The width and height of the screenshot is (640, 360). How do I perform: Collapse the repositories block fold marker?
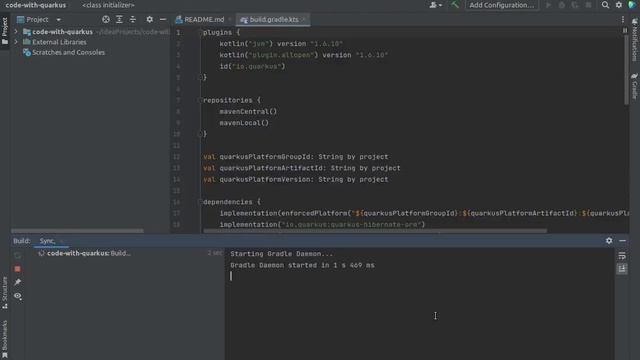200,100
